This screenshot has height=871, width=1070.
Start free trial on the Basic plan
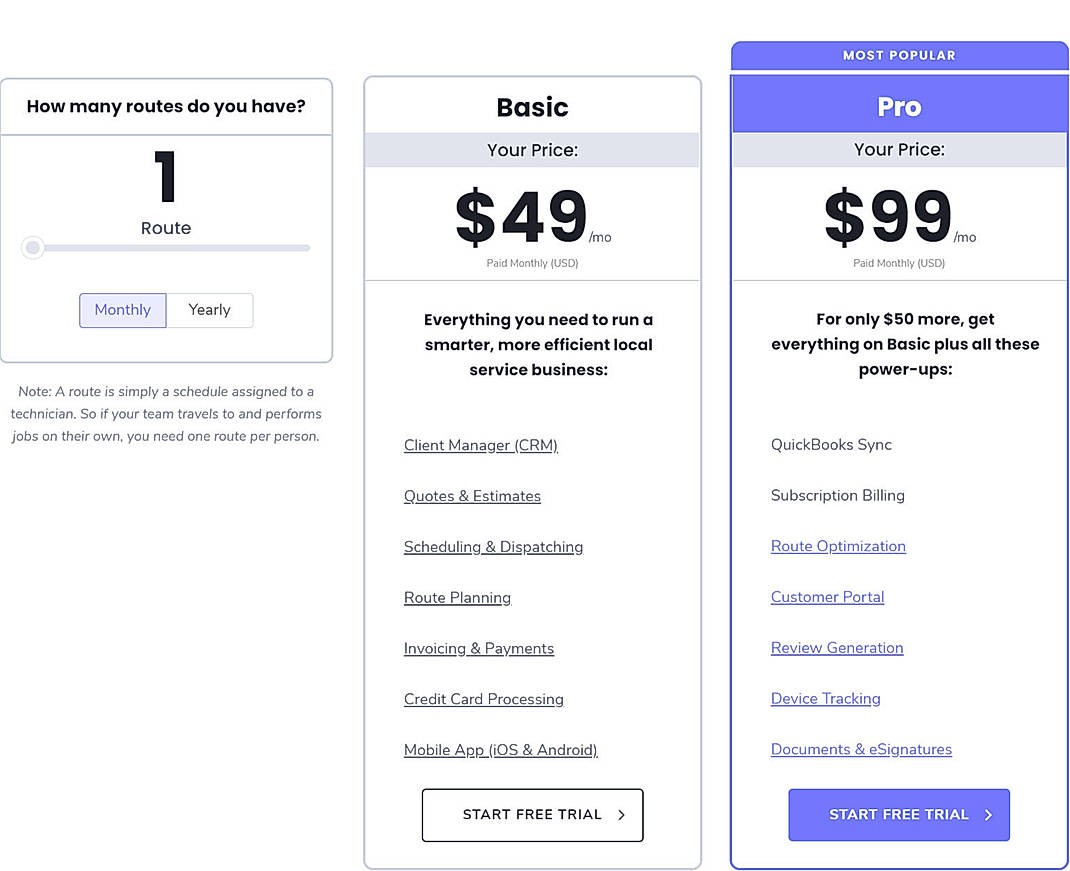[x=532, y=815]
